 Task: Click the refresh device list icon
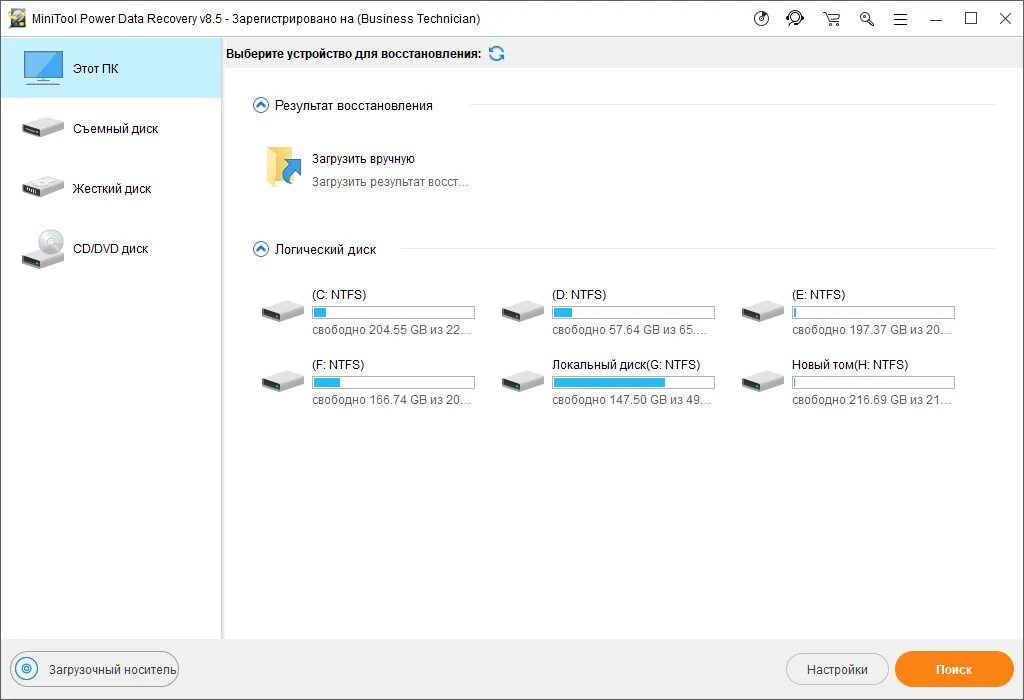pos(496,54)
